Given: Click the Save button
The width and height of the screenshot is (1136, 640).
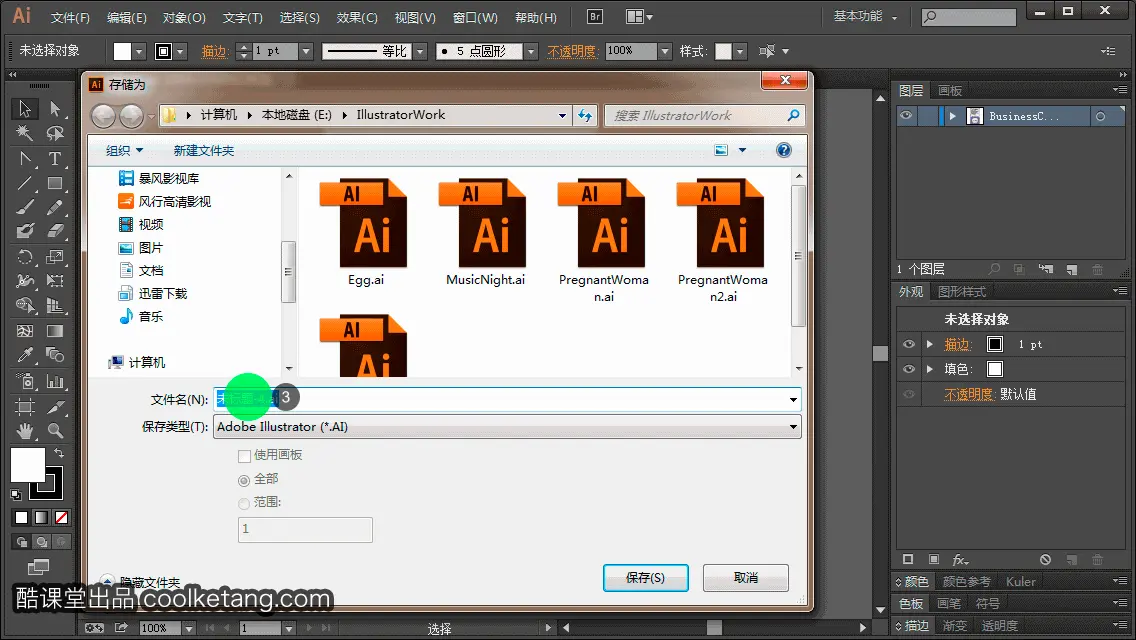Looking at the screenshot, I should click(x=646, y=578).
